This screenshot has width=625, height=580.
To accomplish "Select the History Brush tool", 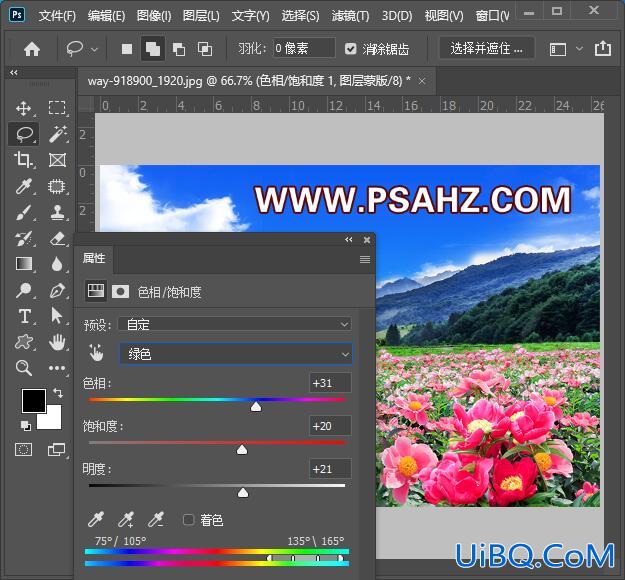I will [x=24, y=238].
